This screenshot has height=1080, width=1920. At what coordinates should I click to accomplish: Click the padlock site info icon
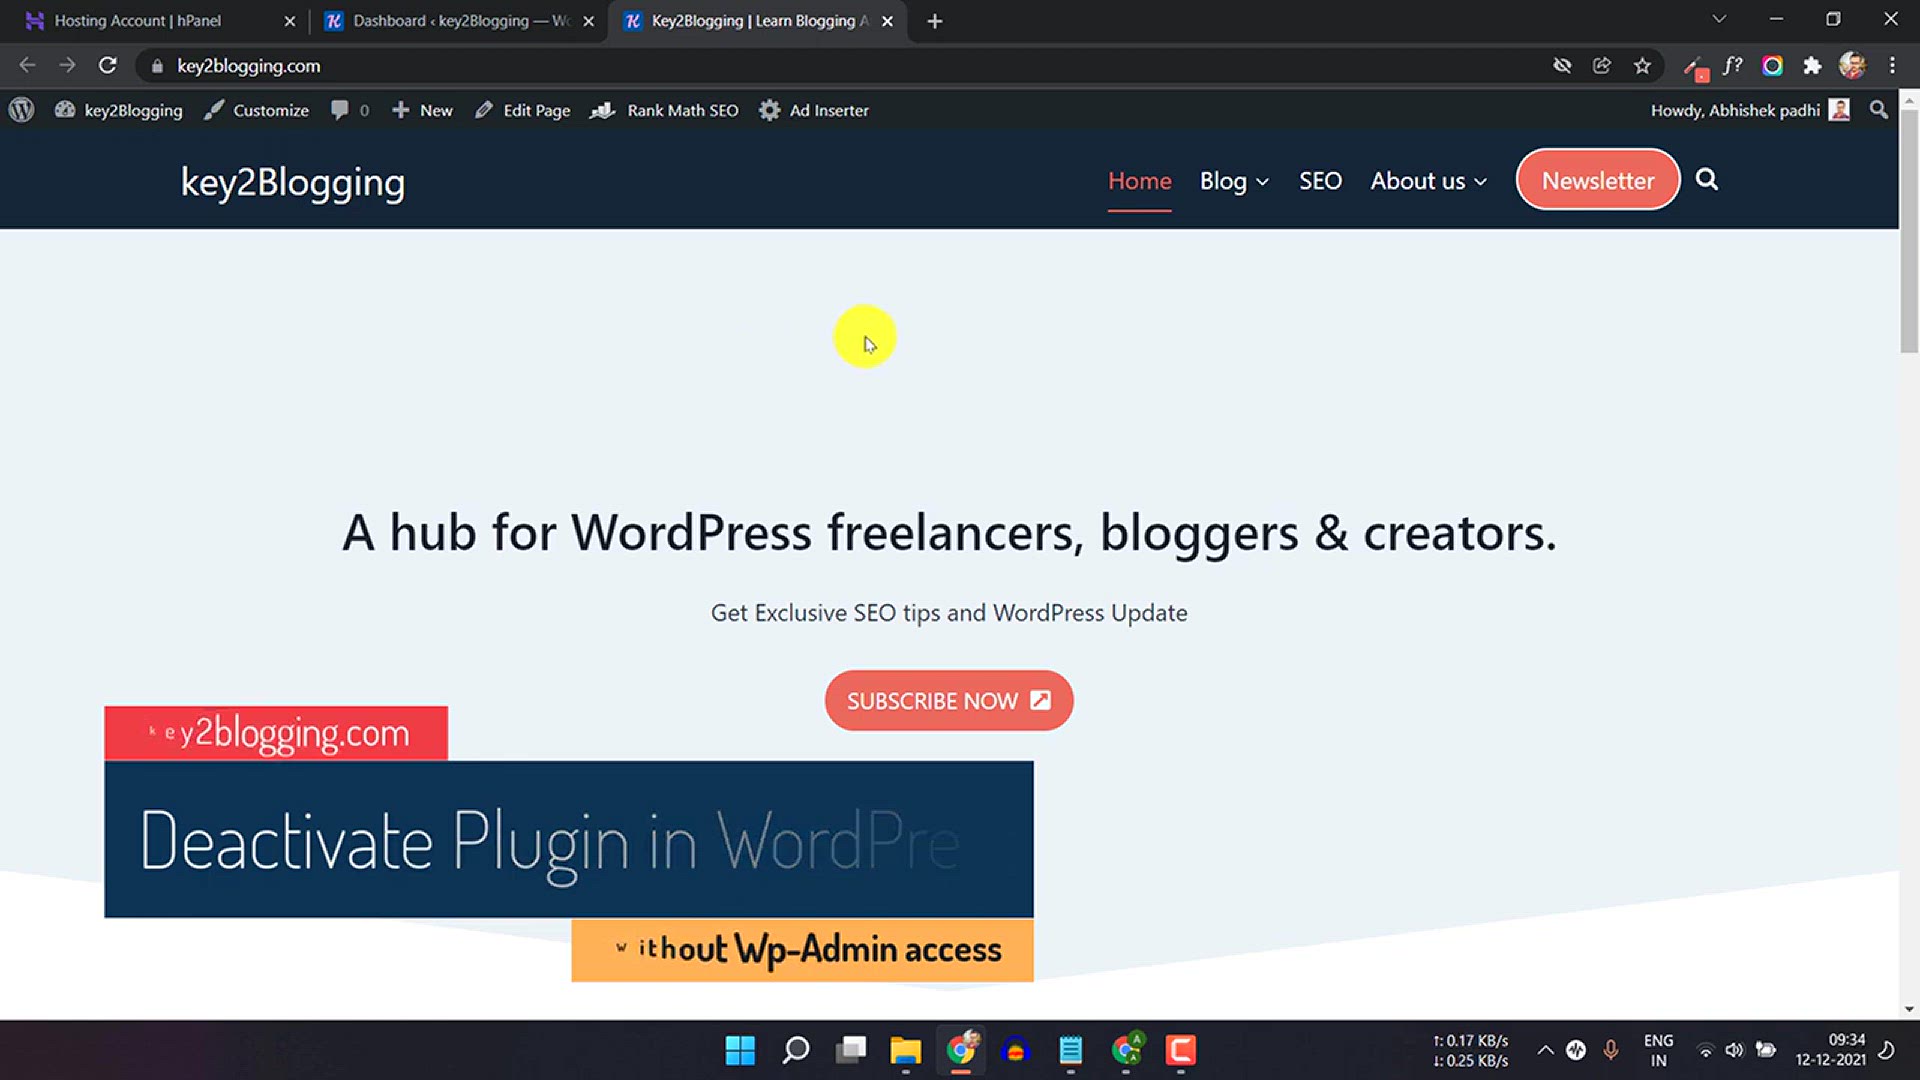tap(156, 66)
